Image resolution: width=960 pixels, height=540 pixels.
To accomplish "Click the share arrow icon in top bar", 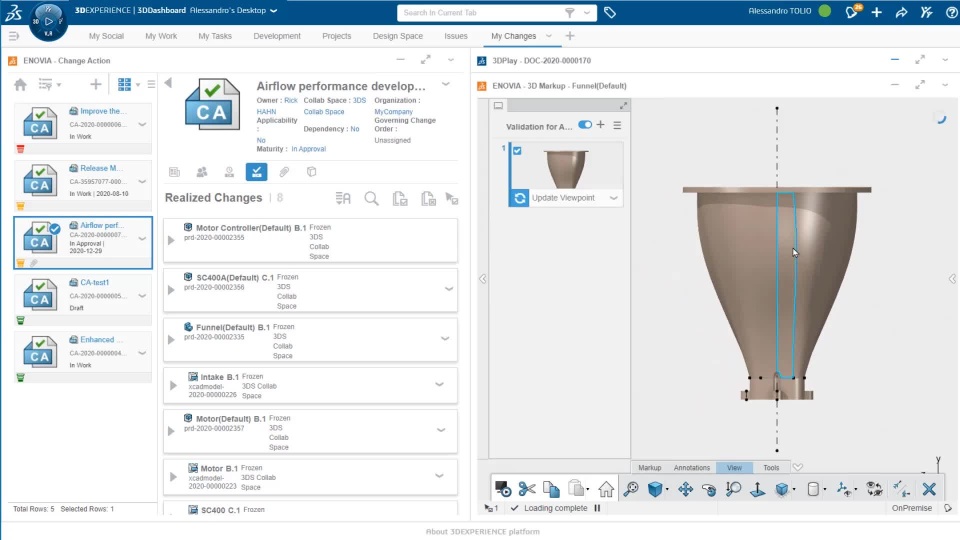I will coord(901,12).
